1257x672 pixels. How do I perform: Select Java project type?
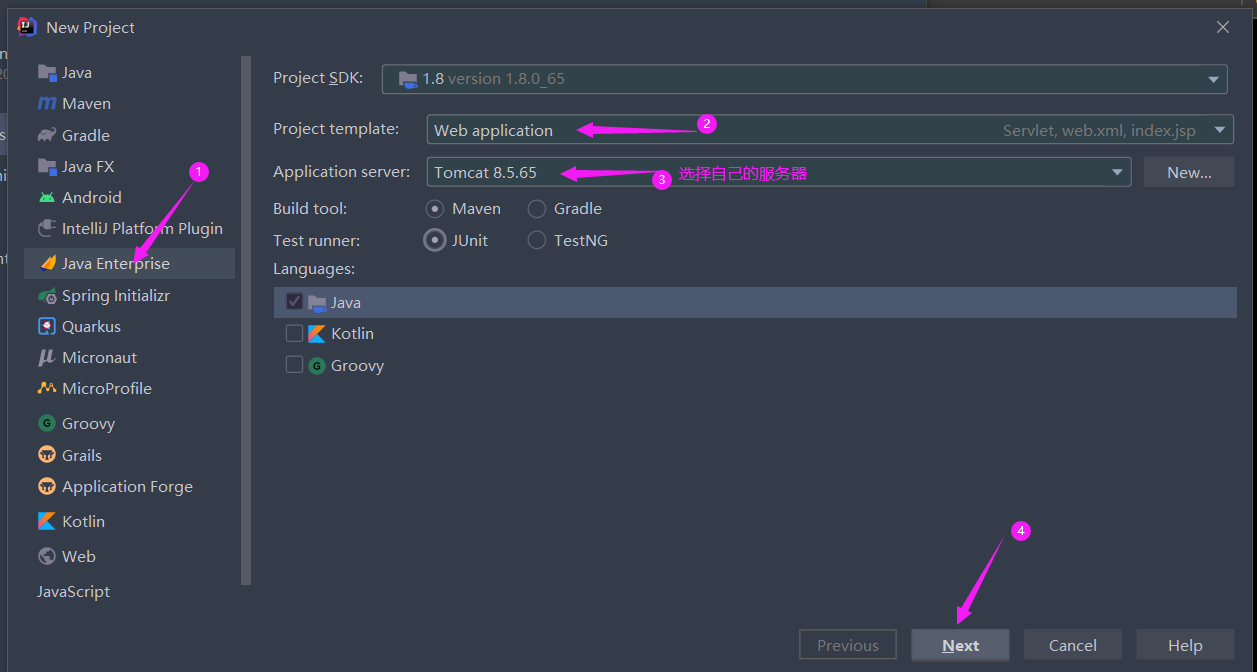tap(129, 72)
